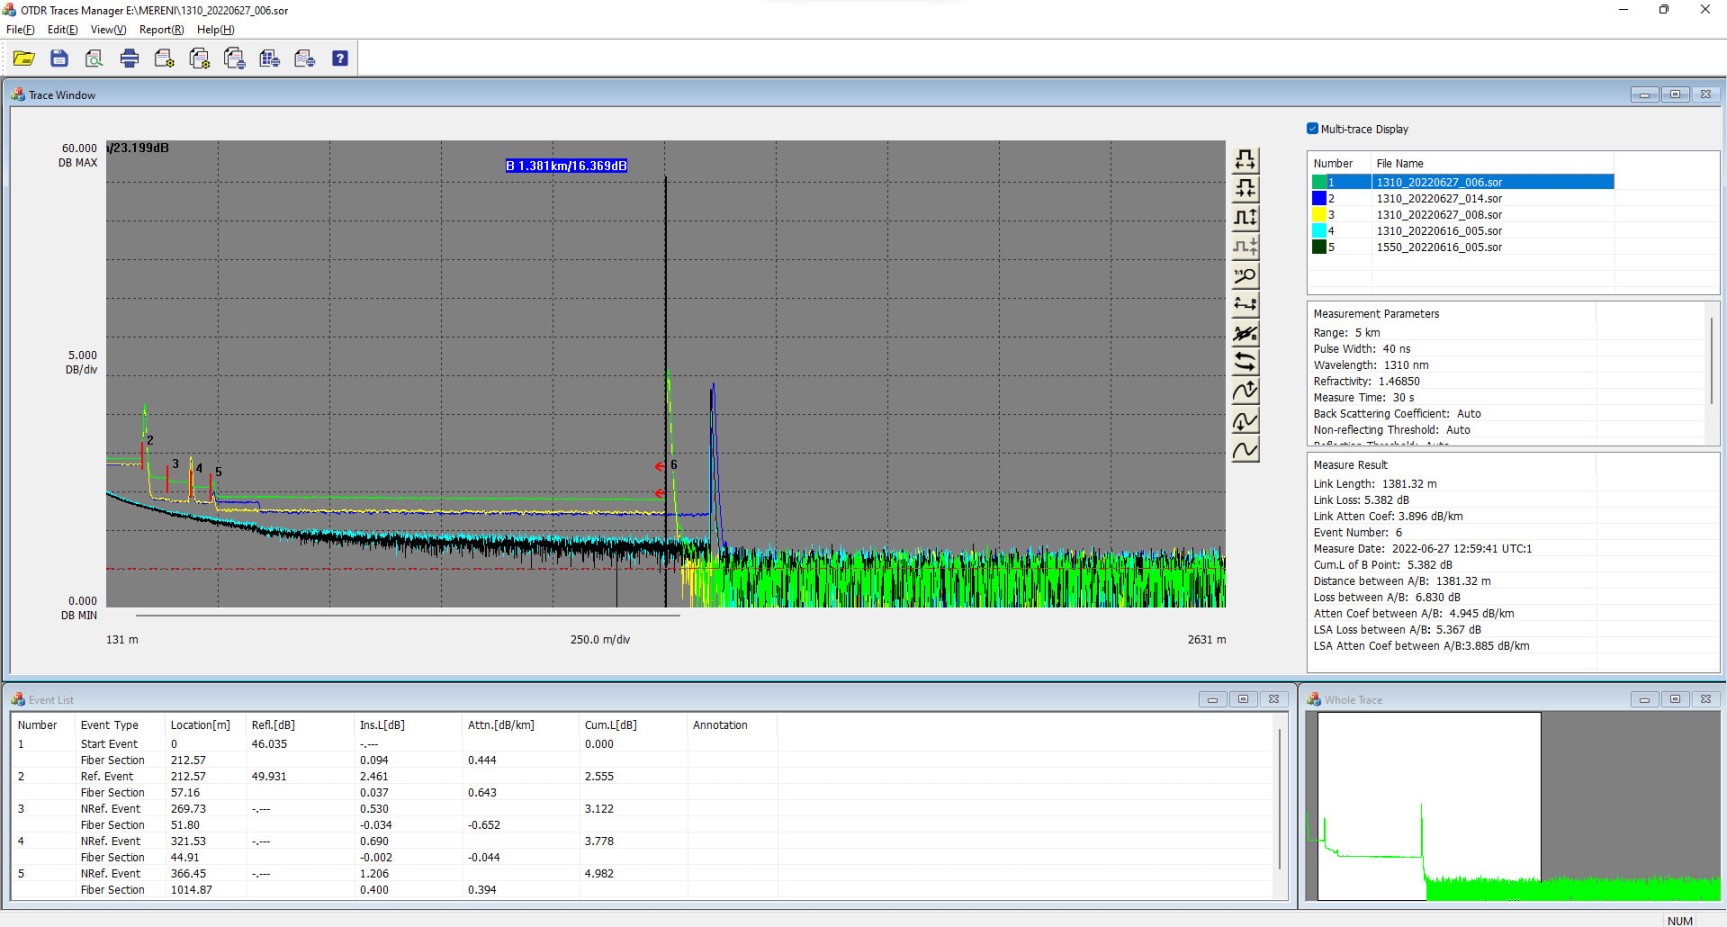Click the save floppy disk icon
1727x927 pixels.
59,59
